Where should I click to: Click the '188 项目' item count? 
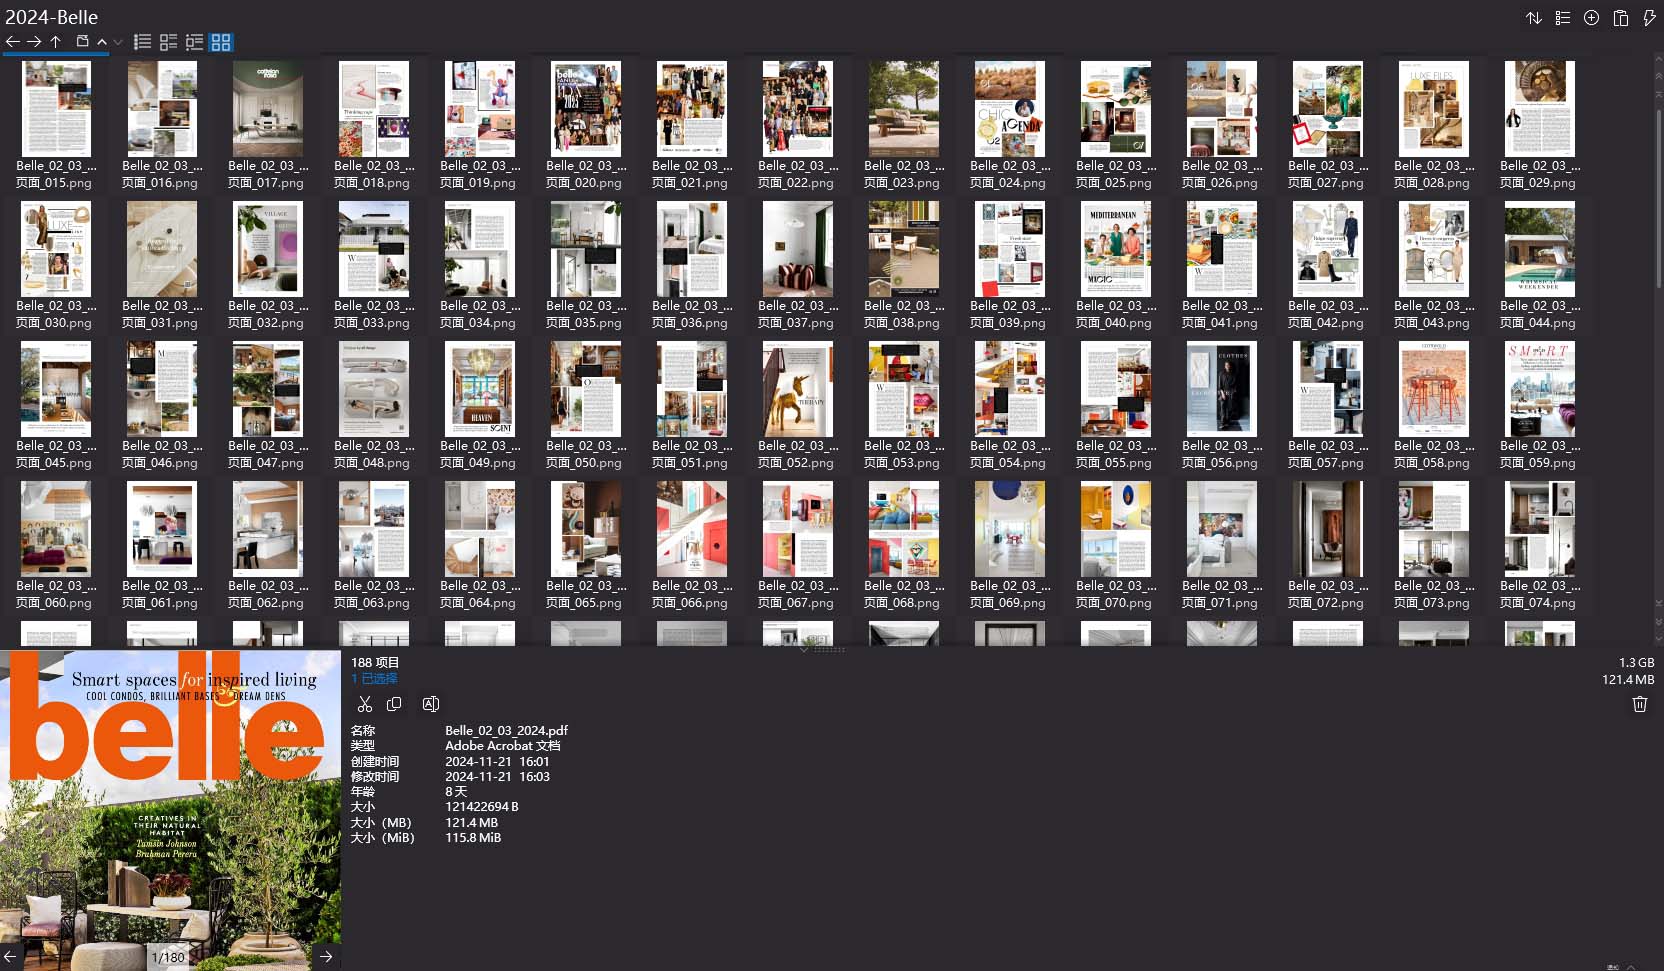click(x=375, y=662)
